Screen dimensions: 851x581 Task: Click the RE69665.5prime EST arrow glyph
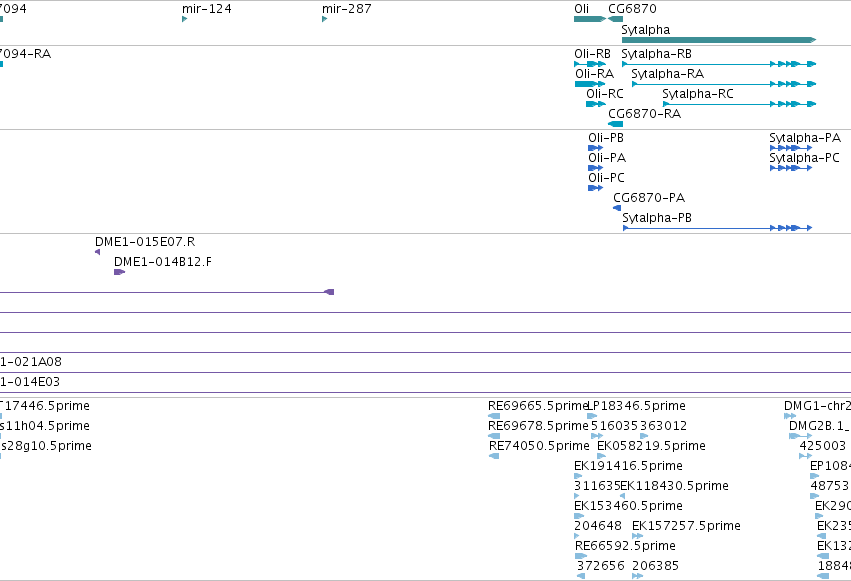pyautogui.click(x=494, y=416)
